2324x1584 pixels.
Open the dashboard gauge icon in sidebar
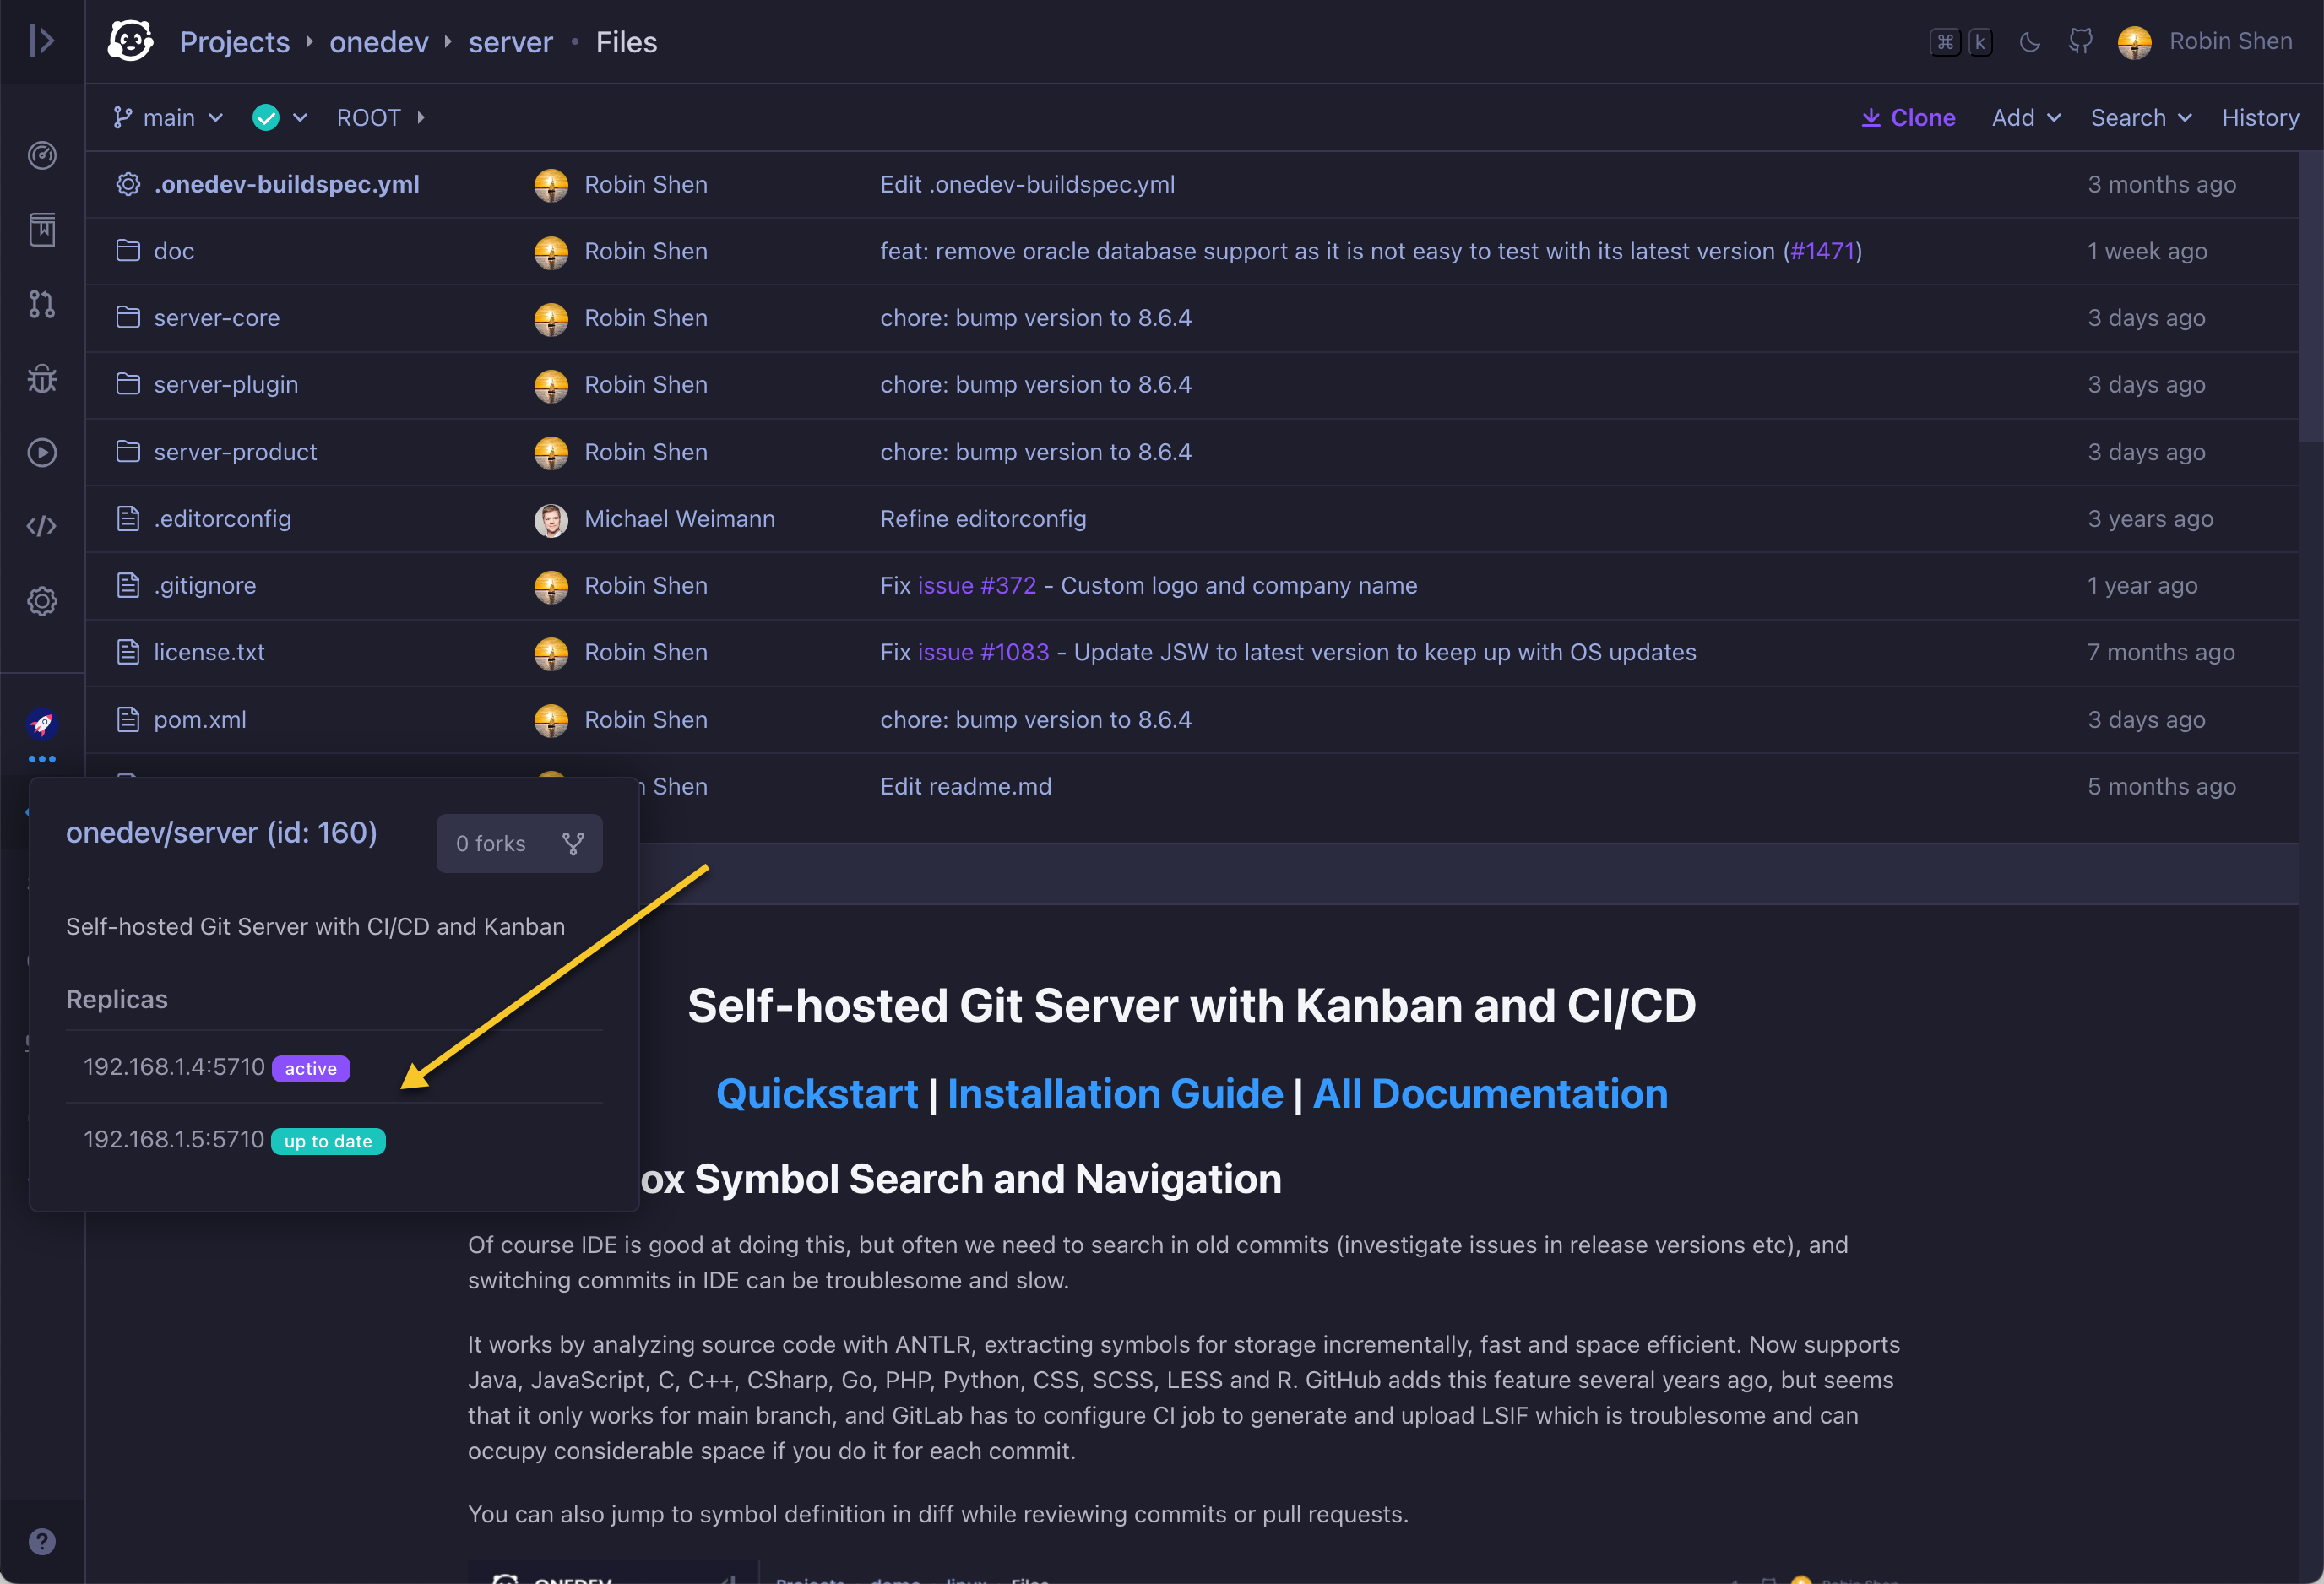(42, 155)
